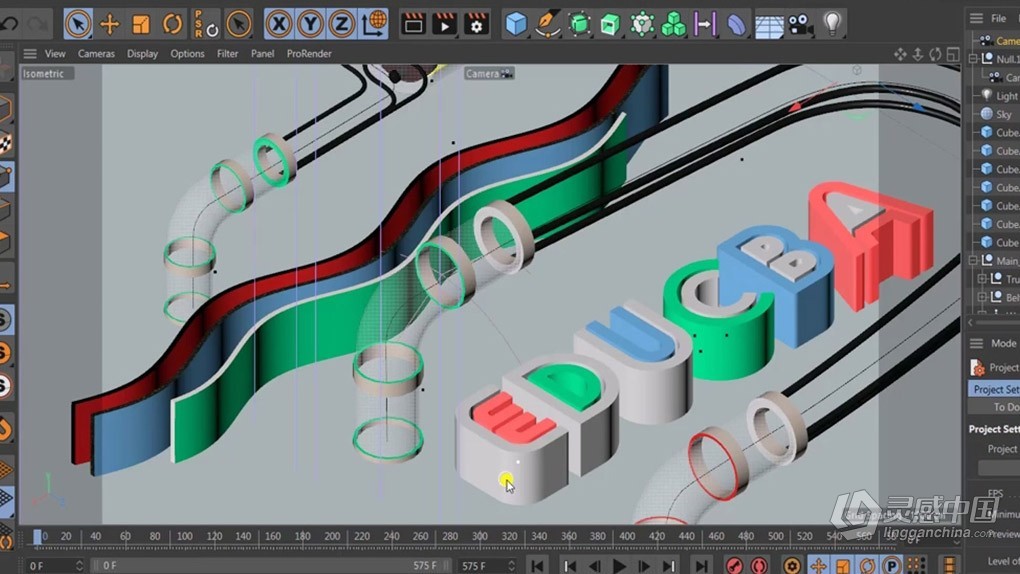Image resolution: width=1020 pixels, height=574 pixels.
Task: Open the Cameras viewport menu
Action: (x=96, y=54)
